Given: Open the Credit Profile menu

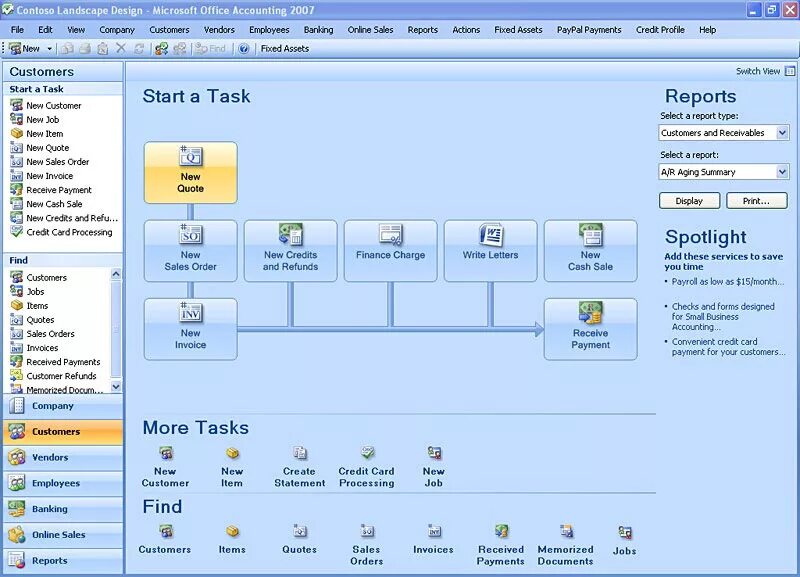Looking at the screenshot, I should tap(660, 30).
